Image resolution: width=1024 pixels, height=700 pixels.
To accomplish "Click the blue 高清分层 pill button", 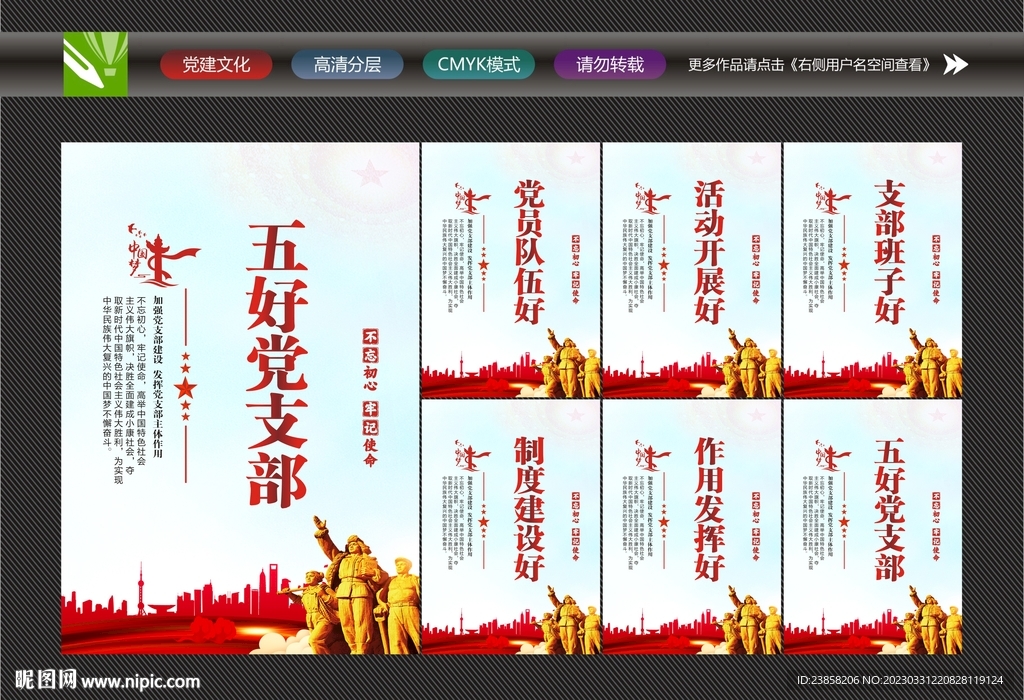I will (x=347, y=65).
